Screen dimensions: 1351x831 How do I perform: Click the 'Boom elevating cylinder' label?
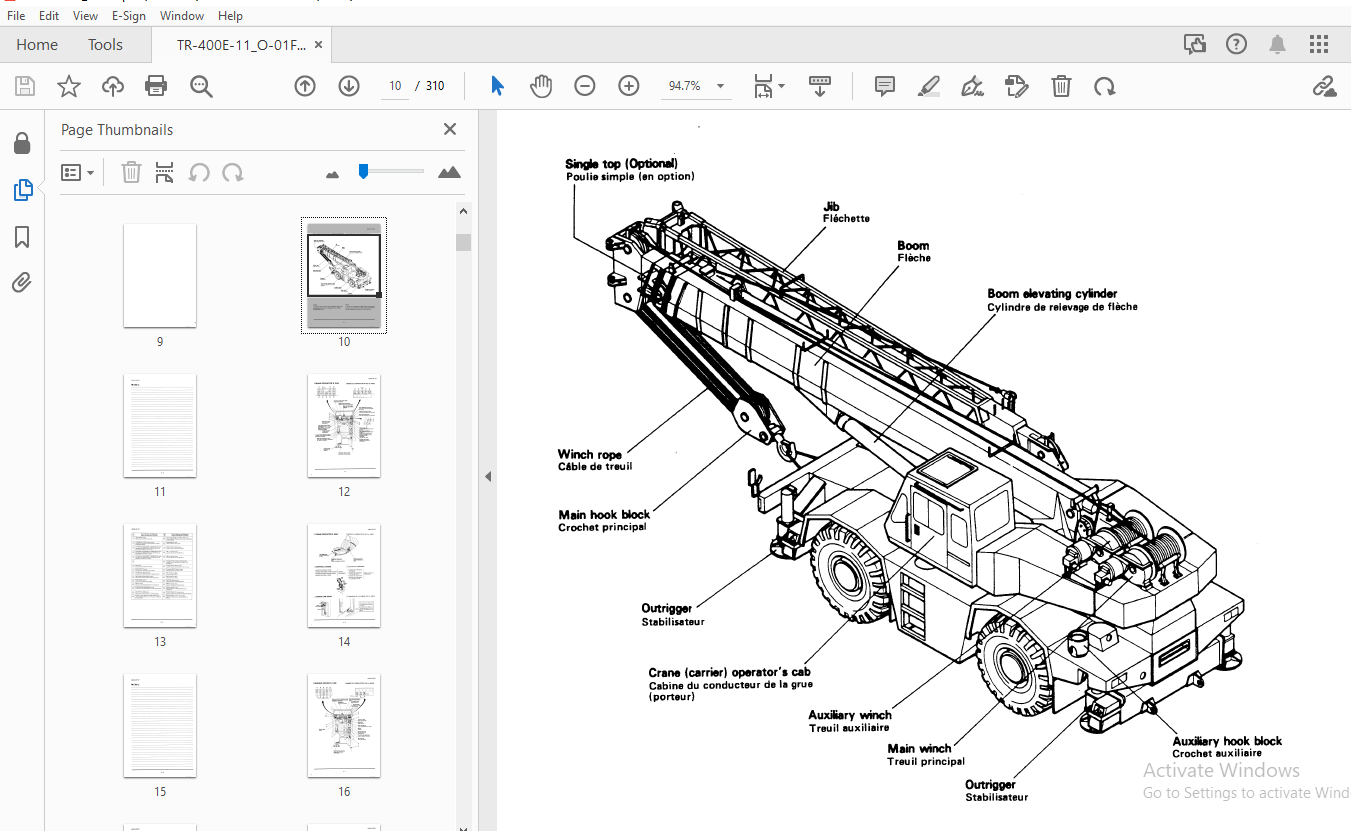coord(1052,294)
